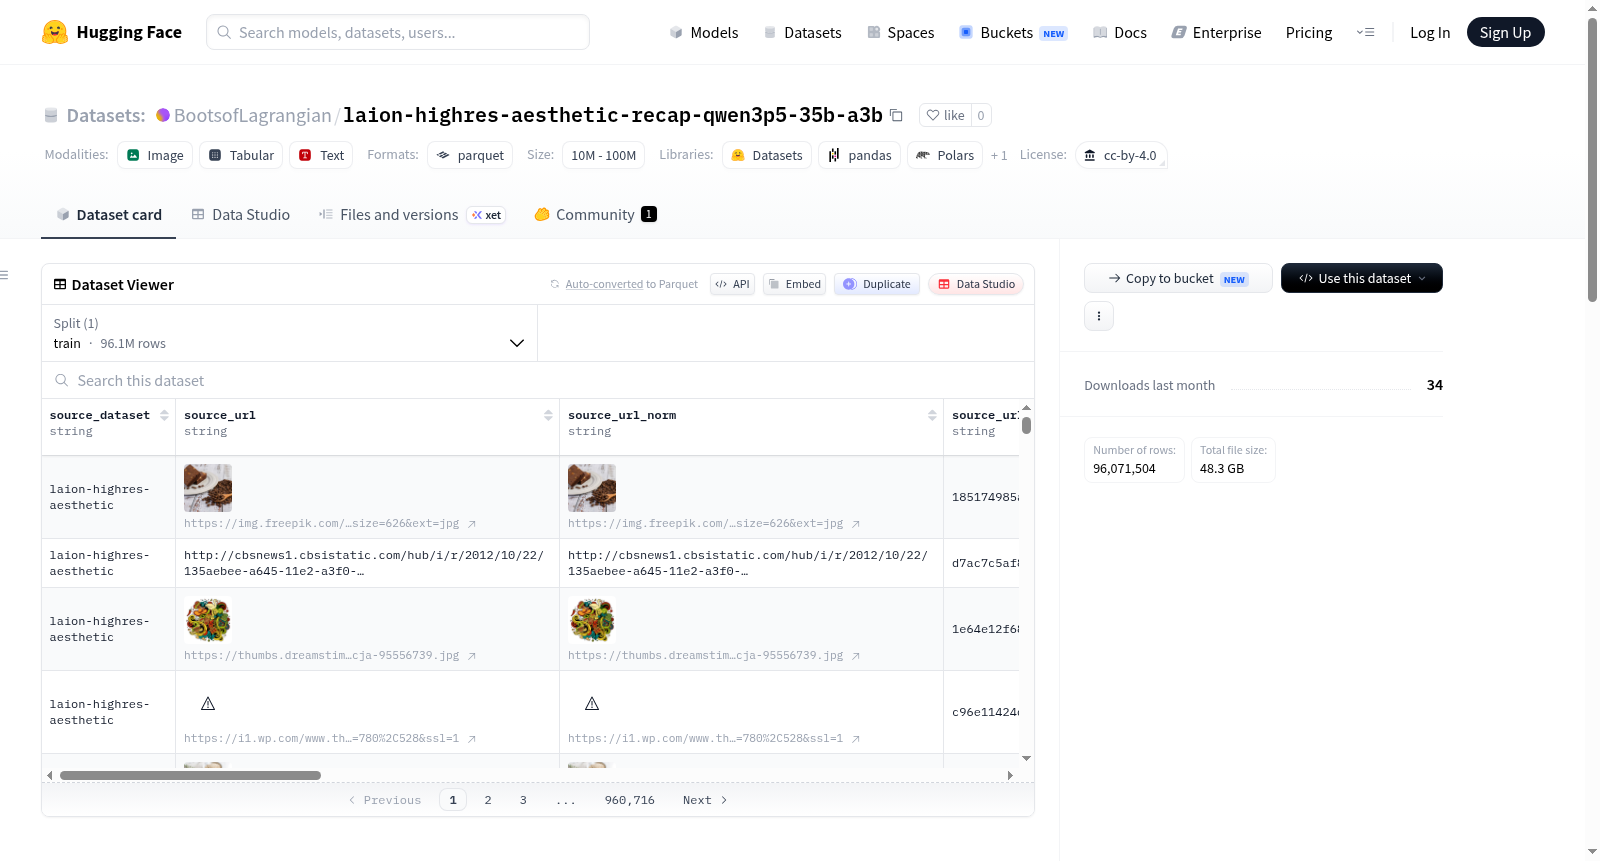Open Data Studio from viewer header button
The width and height of the screenshot is (1600, 861).
pyautogui.click(x=976, y=284)
